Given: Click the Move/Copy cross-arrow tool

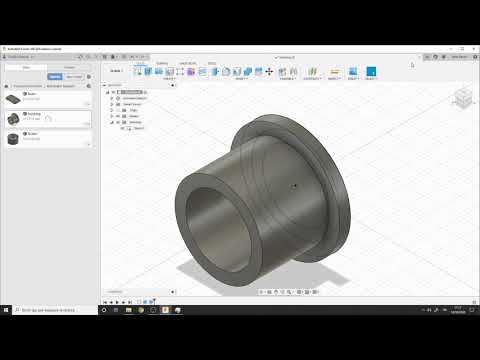Looking at the screenshot, I should click(269, 71).
